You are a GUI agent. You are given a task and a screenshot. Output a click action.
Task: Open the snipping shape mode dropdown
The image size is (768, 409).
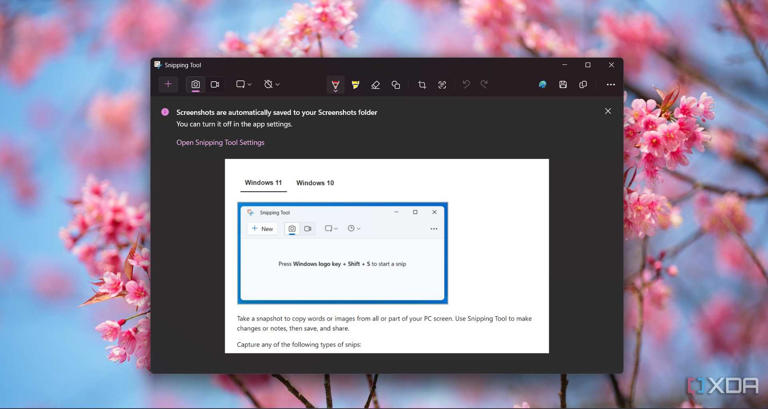point(243,84)
